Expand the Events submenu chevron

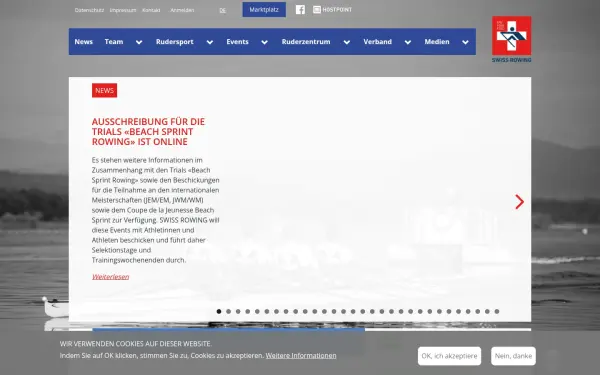pos(264,42)
